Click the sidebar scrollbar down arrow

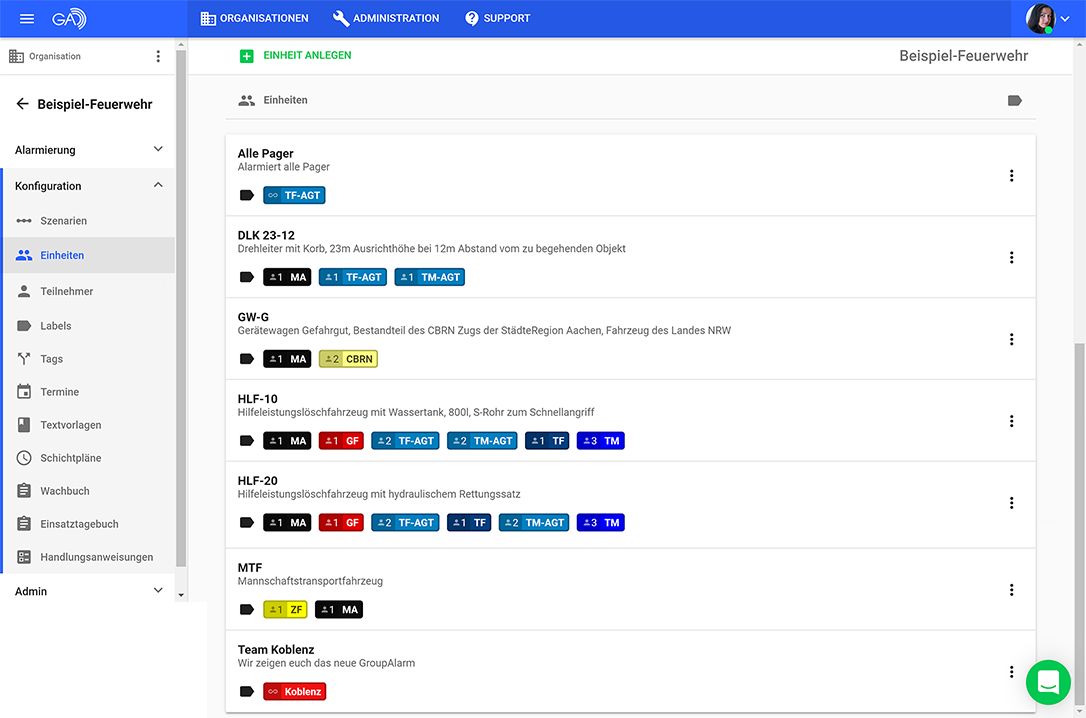181,595
